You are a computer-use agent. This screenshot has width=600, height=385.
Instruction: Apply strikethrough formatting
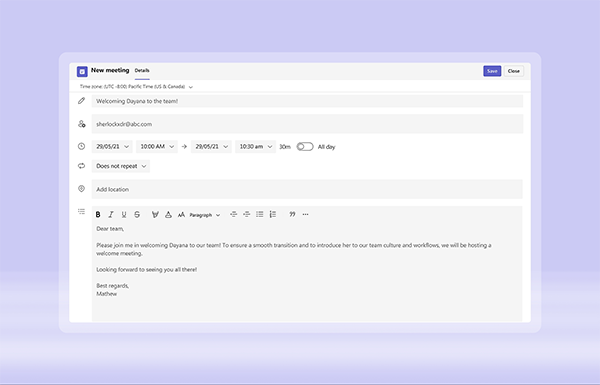137,215
